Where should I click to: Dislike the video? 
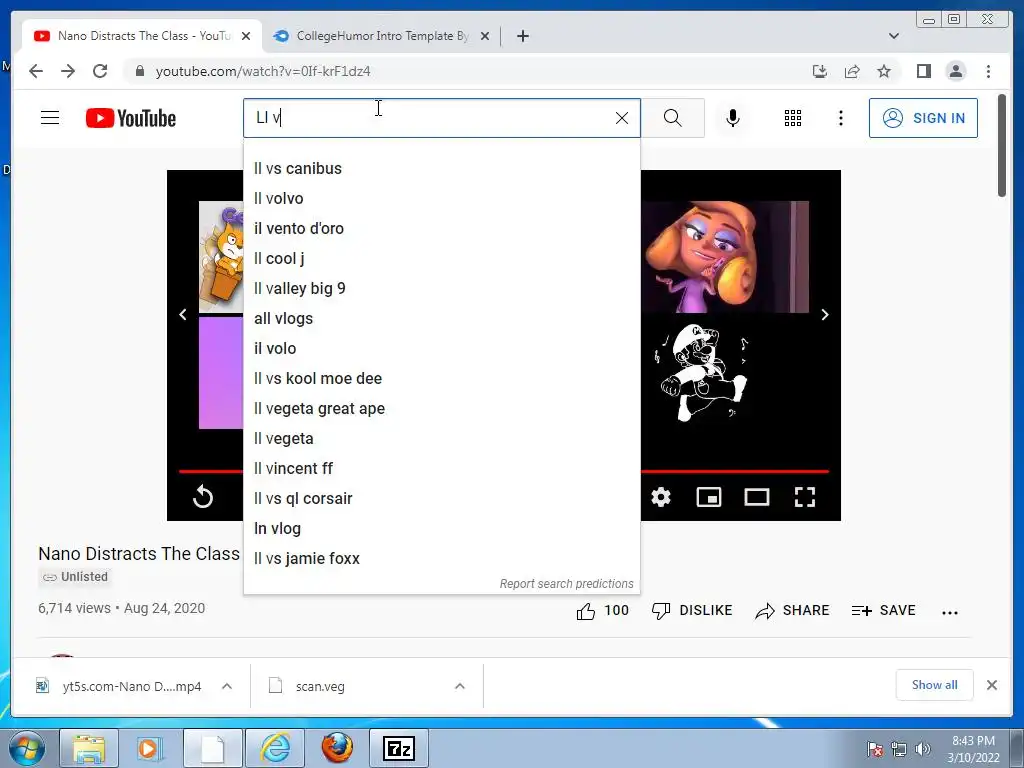(x=692, y=611)
